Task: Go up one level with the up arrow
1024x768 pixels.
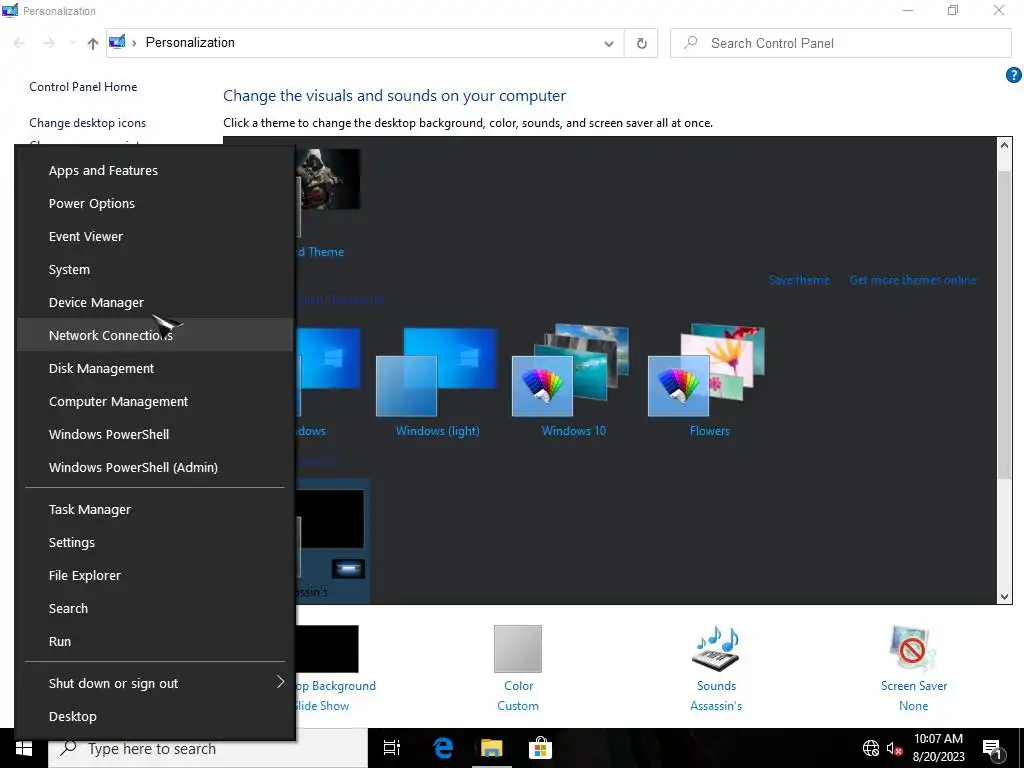Action: tap(93, 43)
